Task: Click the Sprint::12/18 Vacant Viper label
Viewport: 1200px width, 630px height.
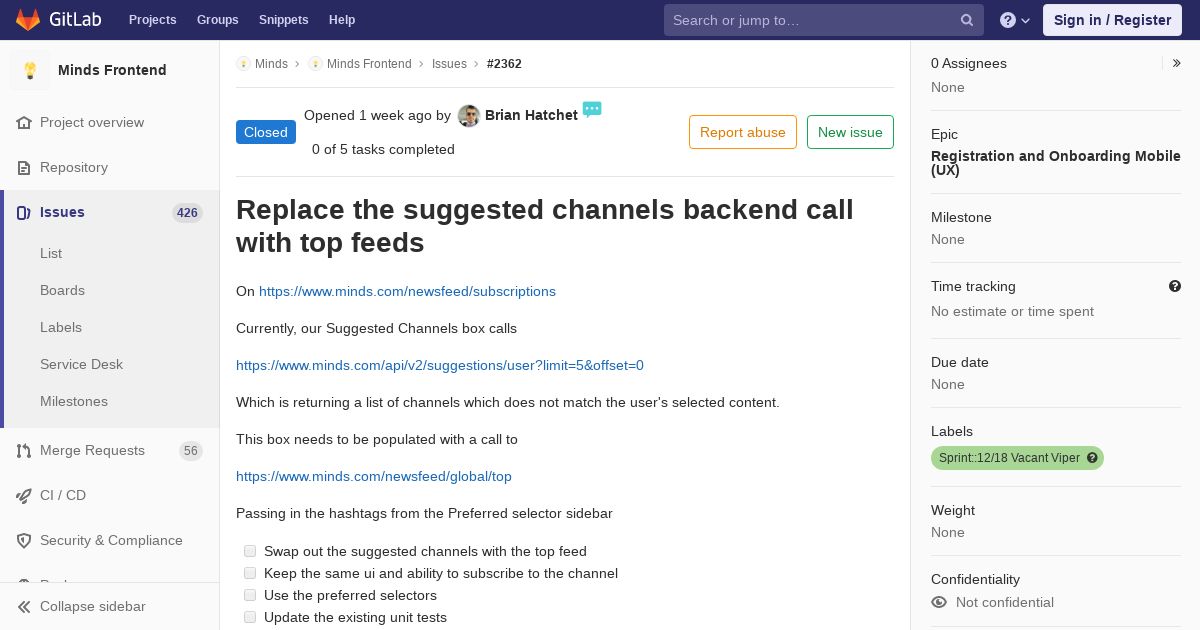Action: click(1009, 458)
